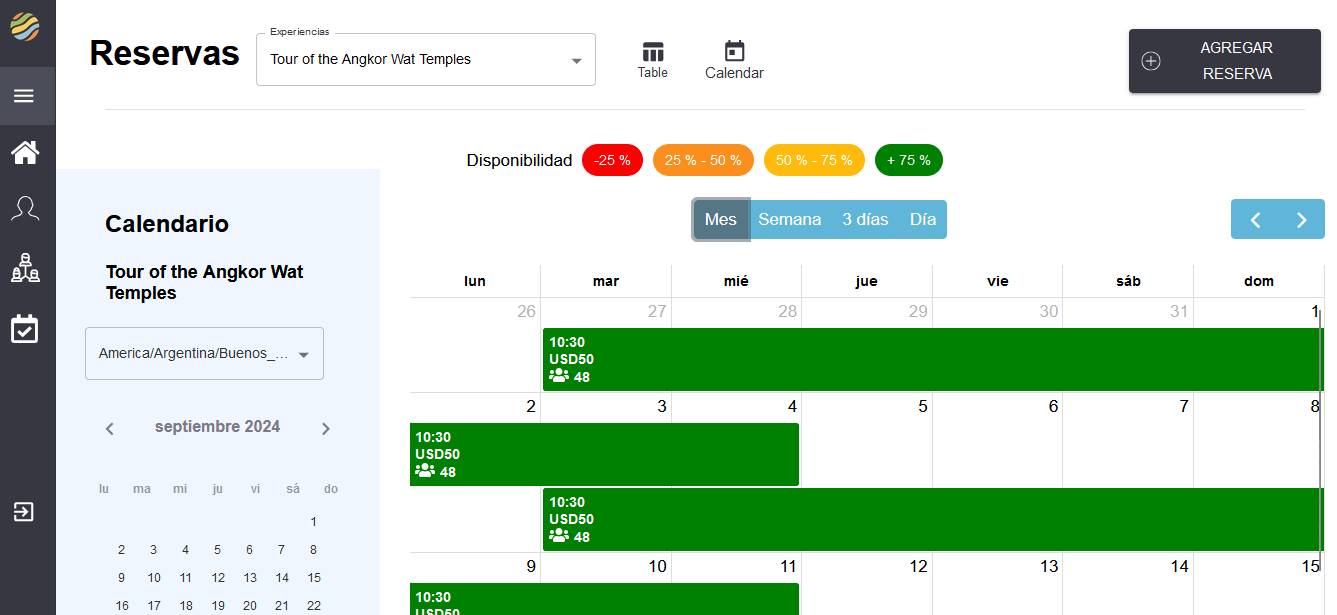1337x615 pixels.
Task: Select day 10 in the mini calendar
Action: 154,578
